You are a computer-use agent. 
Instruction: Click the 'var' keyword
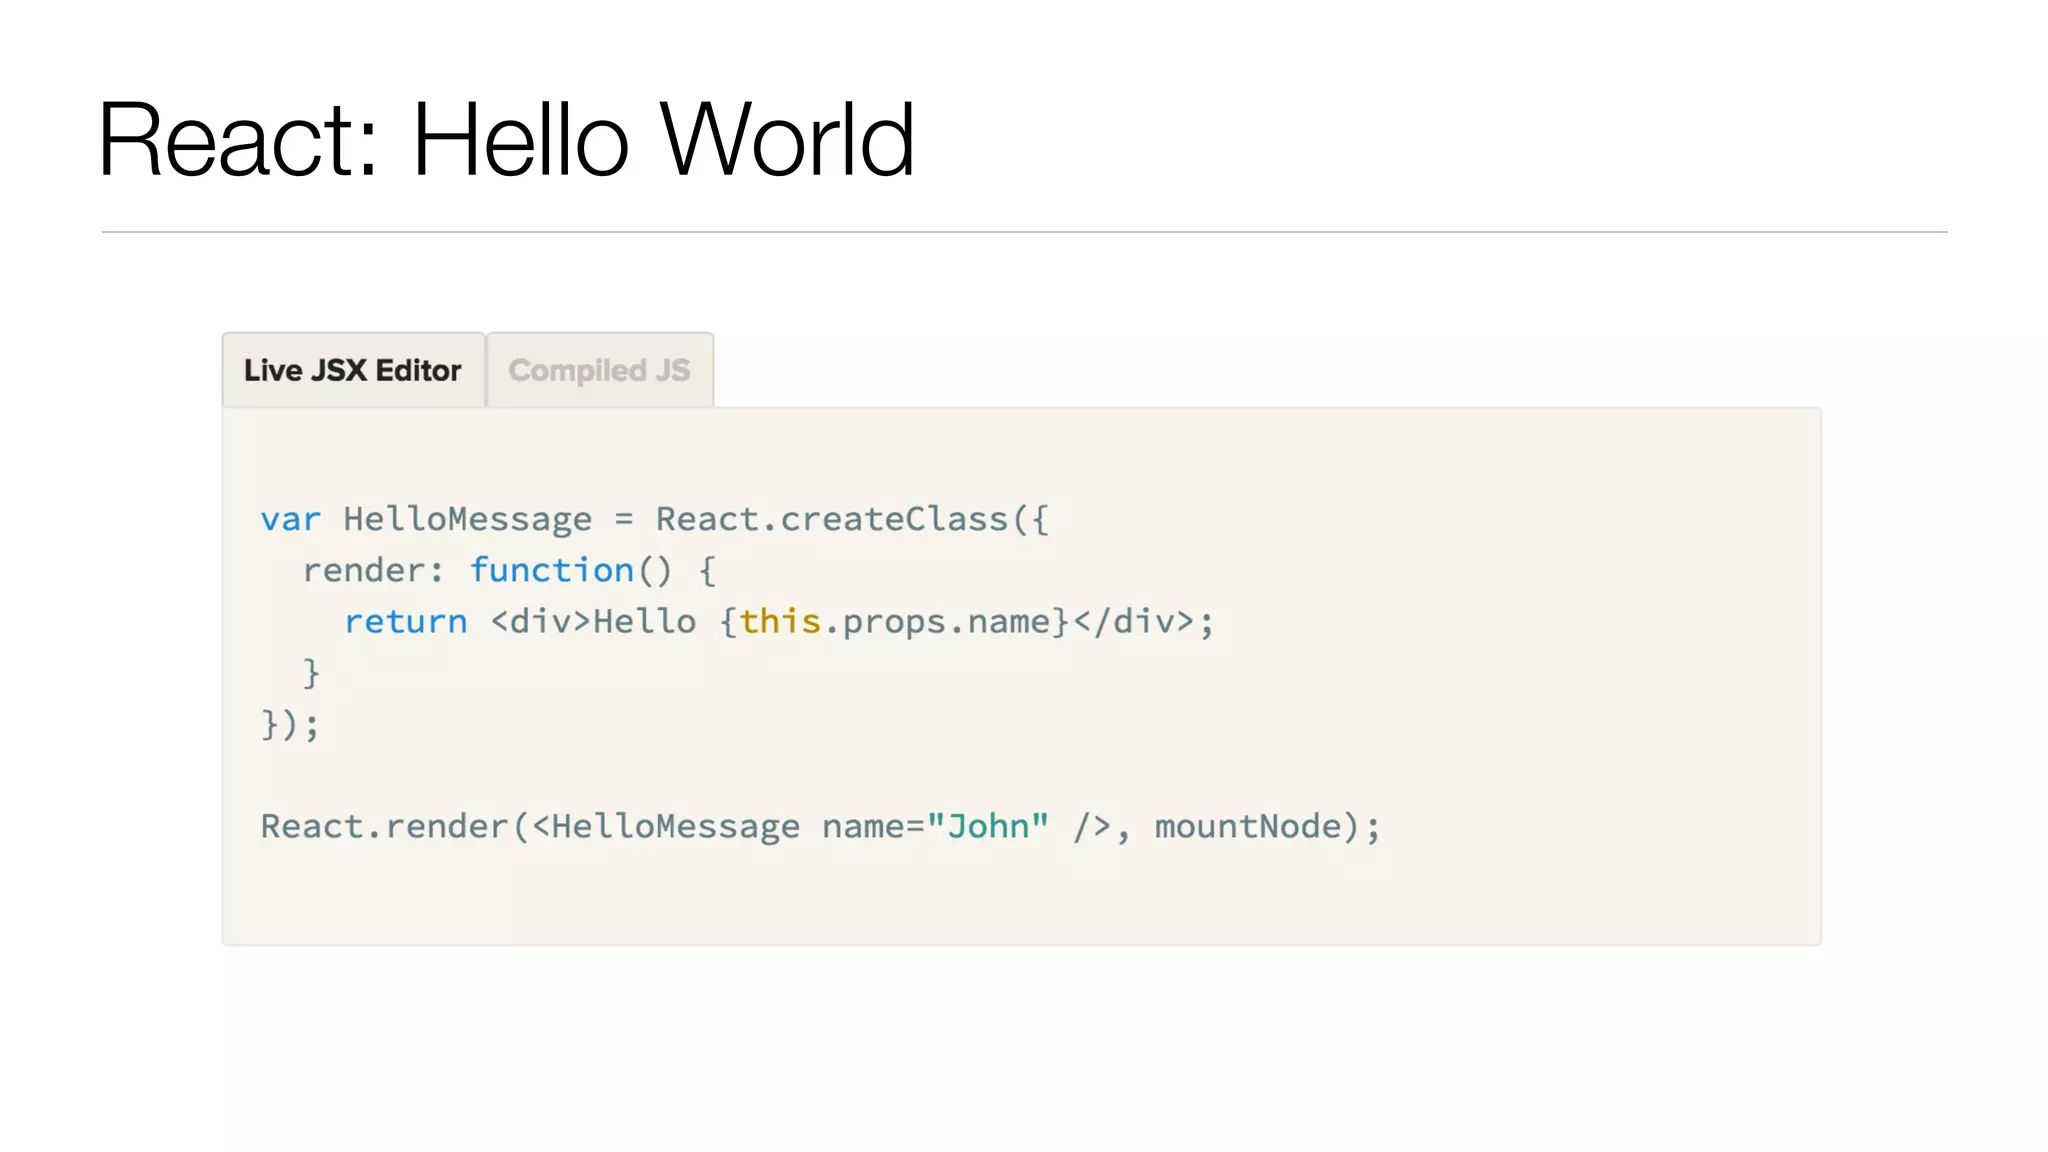point(291,520)
